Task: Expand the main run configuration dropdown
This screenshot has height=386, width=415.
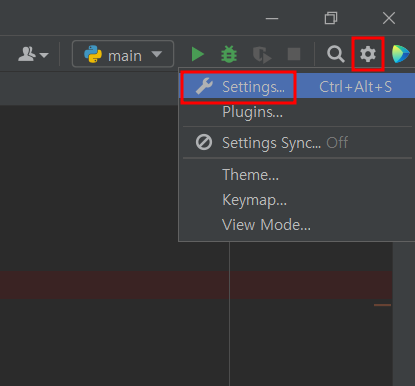Action: [x=123, y=54]
